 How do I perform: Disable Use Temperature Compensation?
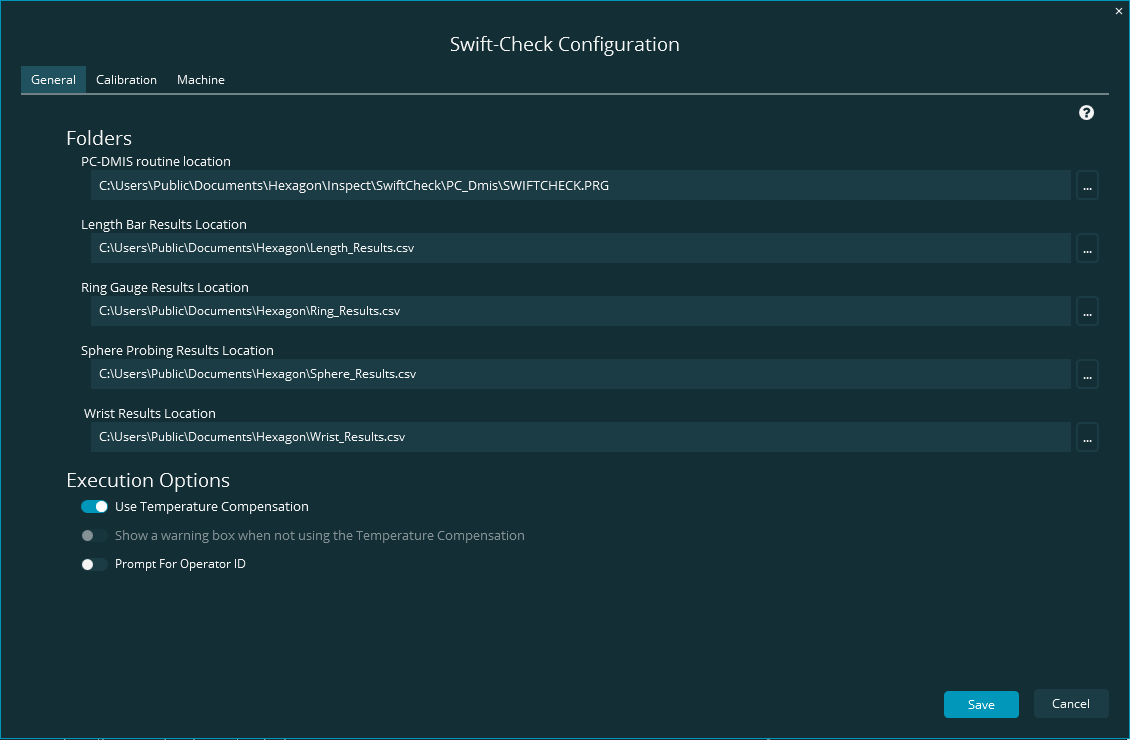(x=94, y=506)
